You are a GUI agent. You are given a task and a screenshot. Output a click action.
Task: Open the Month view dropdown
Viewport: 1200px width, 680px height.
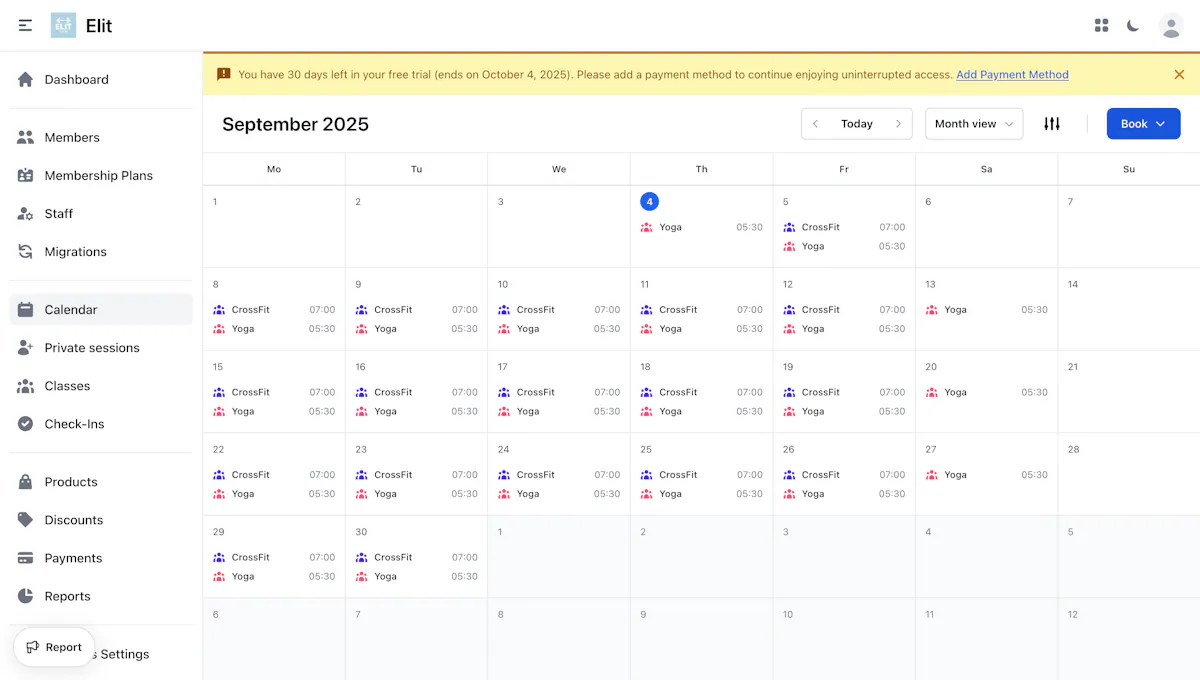[x=974, y=124]
